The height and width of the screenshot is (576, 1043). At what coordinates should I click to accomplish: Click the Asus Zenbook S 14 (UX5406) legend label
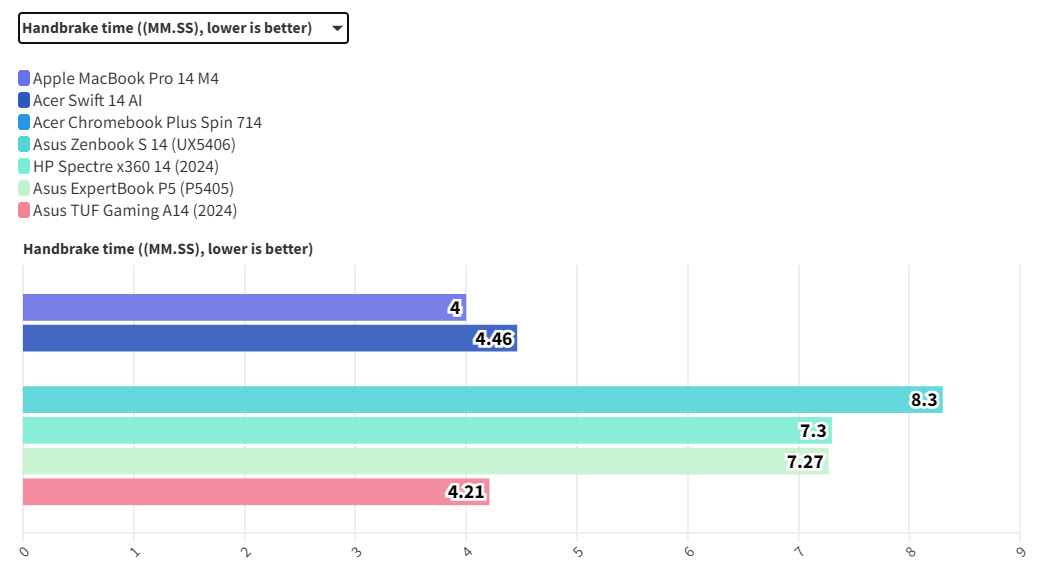point(134,144)
